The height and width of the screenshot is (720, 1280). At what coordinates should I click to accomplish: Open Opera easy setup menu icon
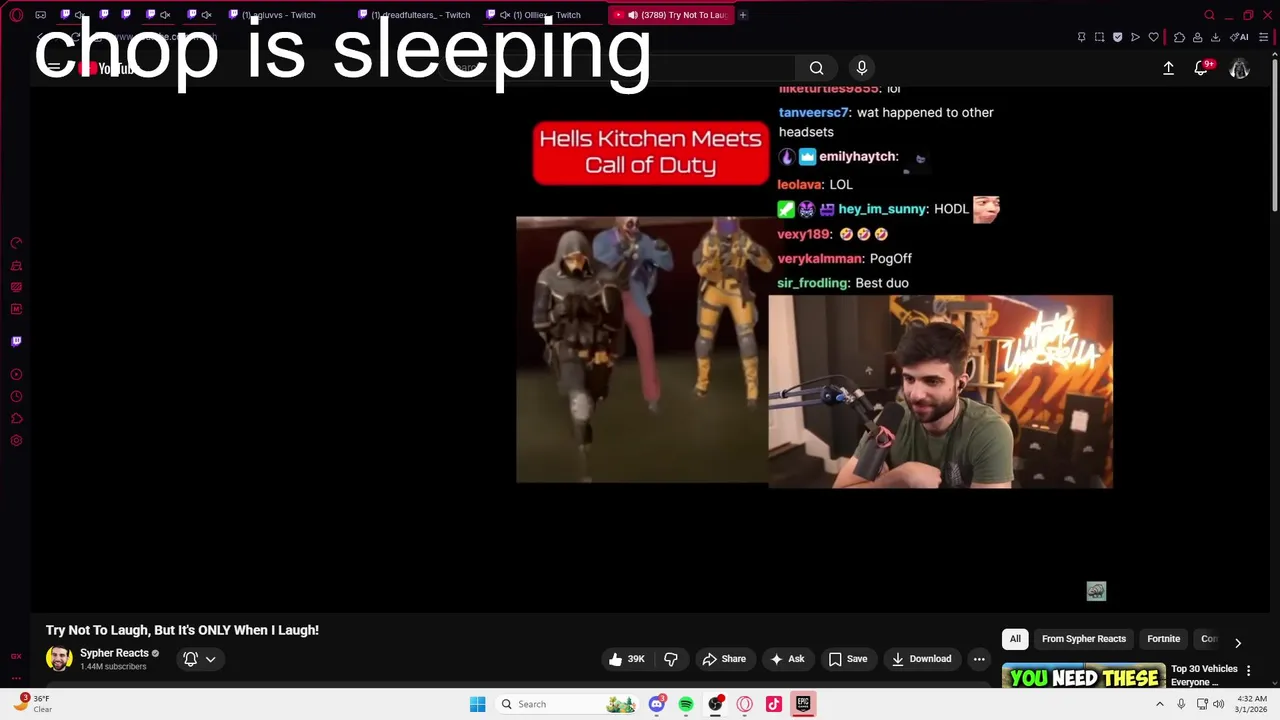1263,37
